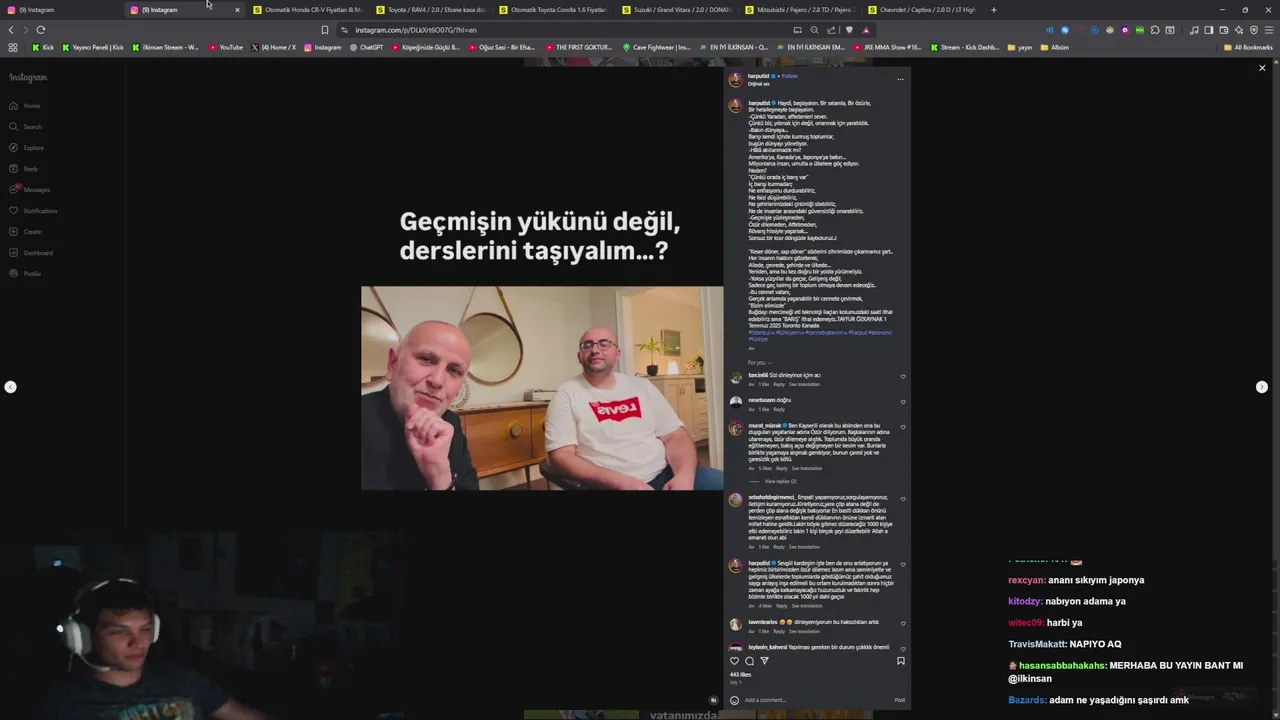The height and width of the screenshot is (720, 1280).
Task: Close the post overlay with the X
Action: click(1262, 68)
